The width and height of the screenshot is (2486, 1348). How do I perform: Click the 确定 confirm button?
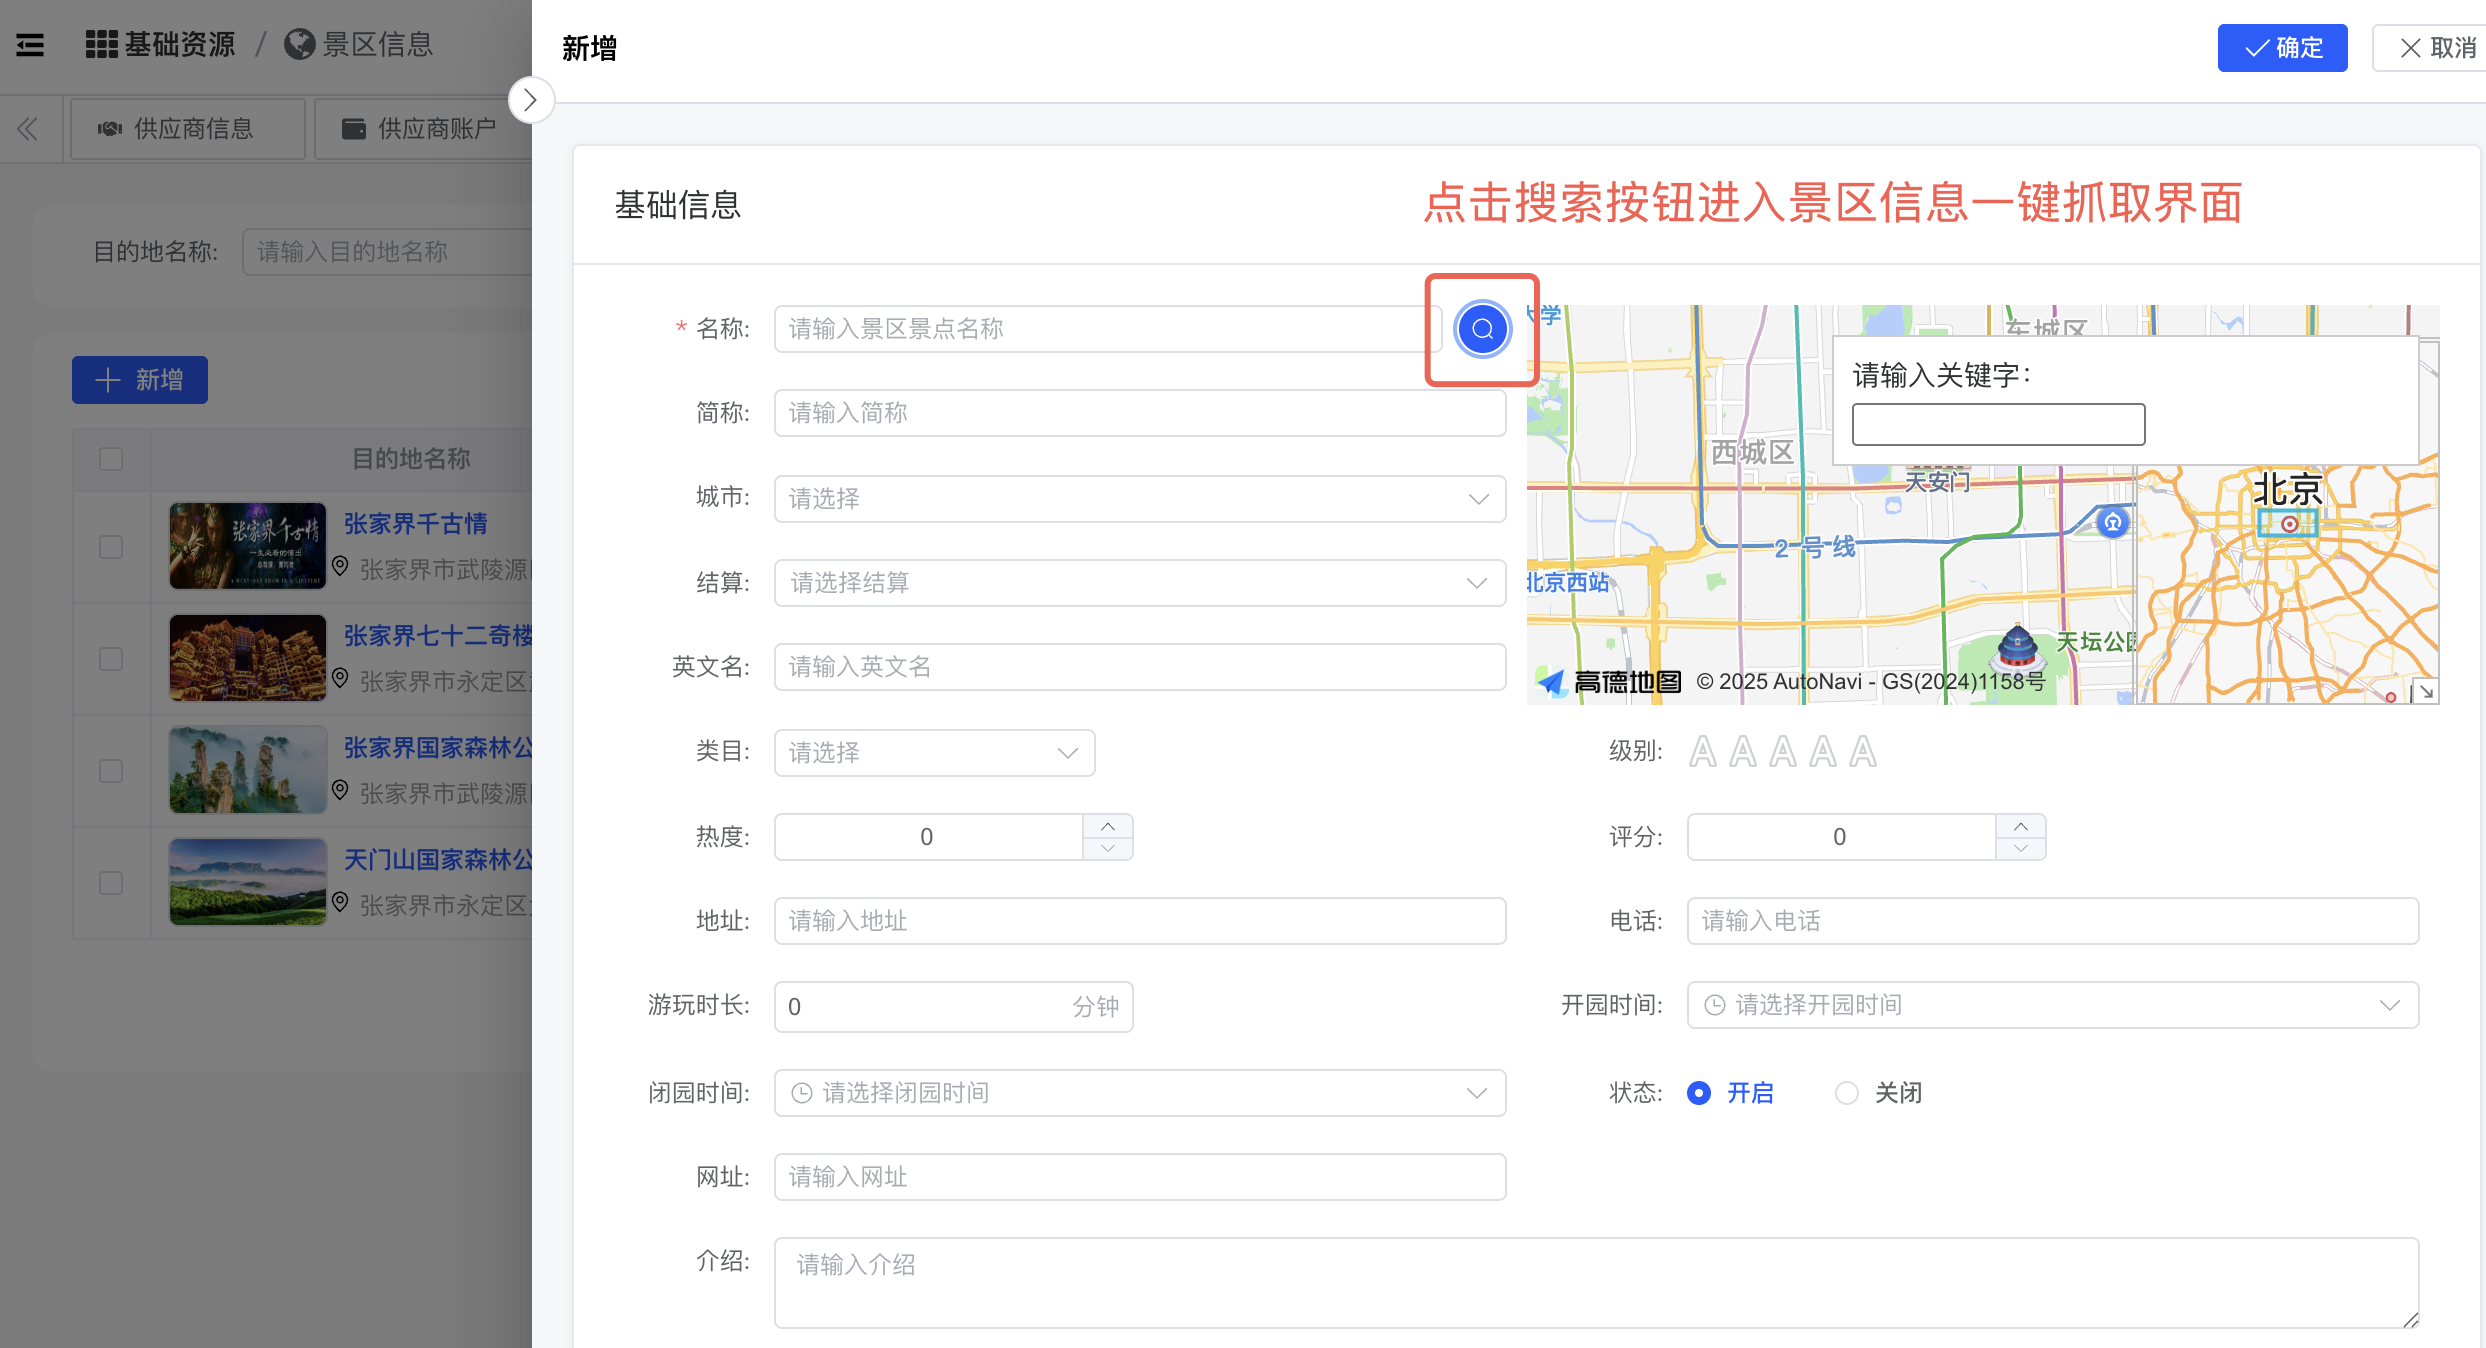coord(2283,47)
